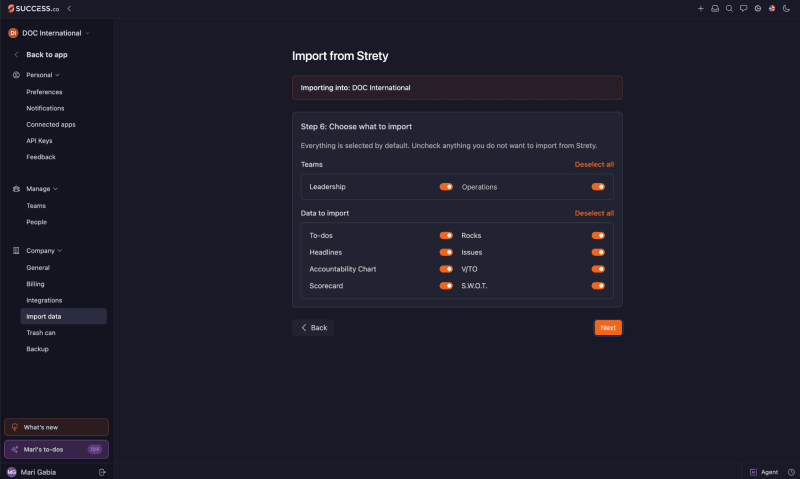Open the Billing page

pos(35,284)
